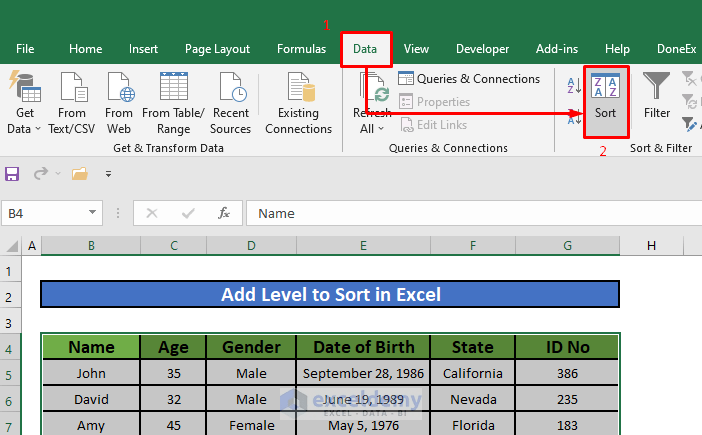Screen dimensions: 702x435
Task: Clear the filter icon
Action: [x=689, y=79]
